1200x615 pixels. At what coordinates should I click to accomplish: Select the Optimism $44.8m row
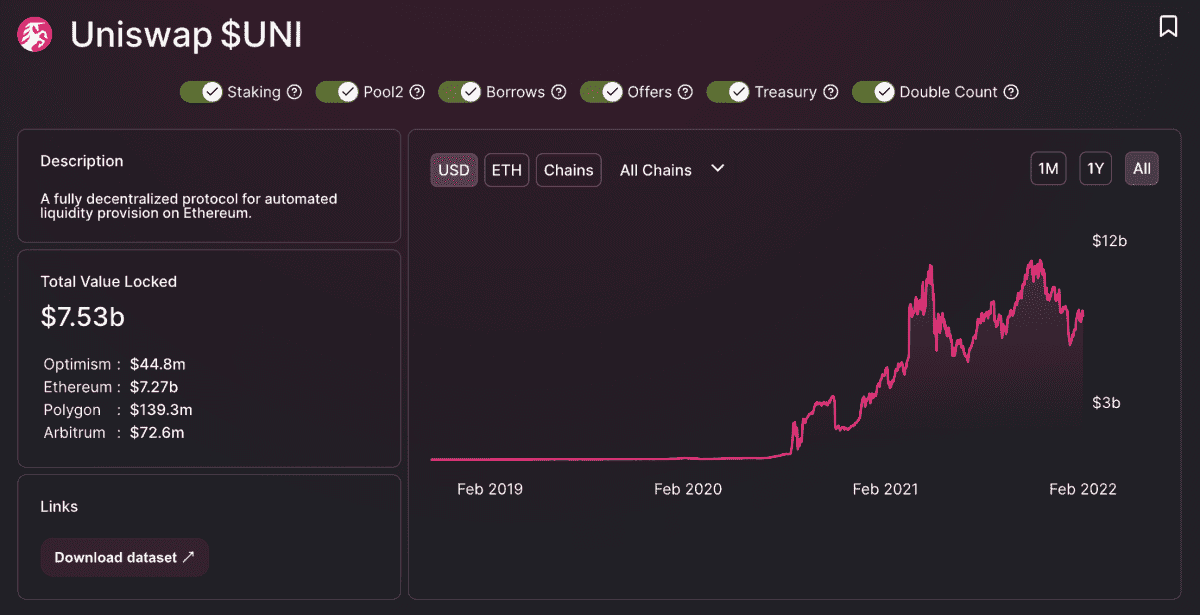pyautogui.click(x=114, y=364)
